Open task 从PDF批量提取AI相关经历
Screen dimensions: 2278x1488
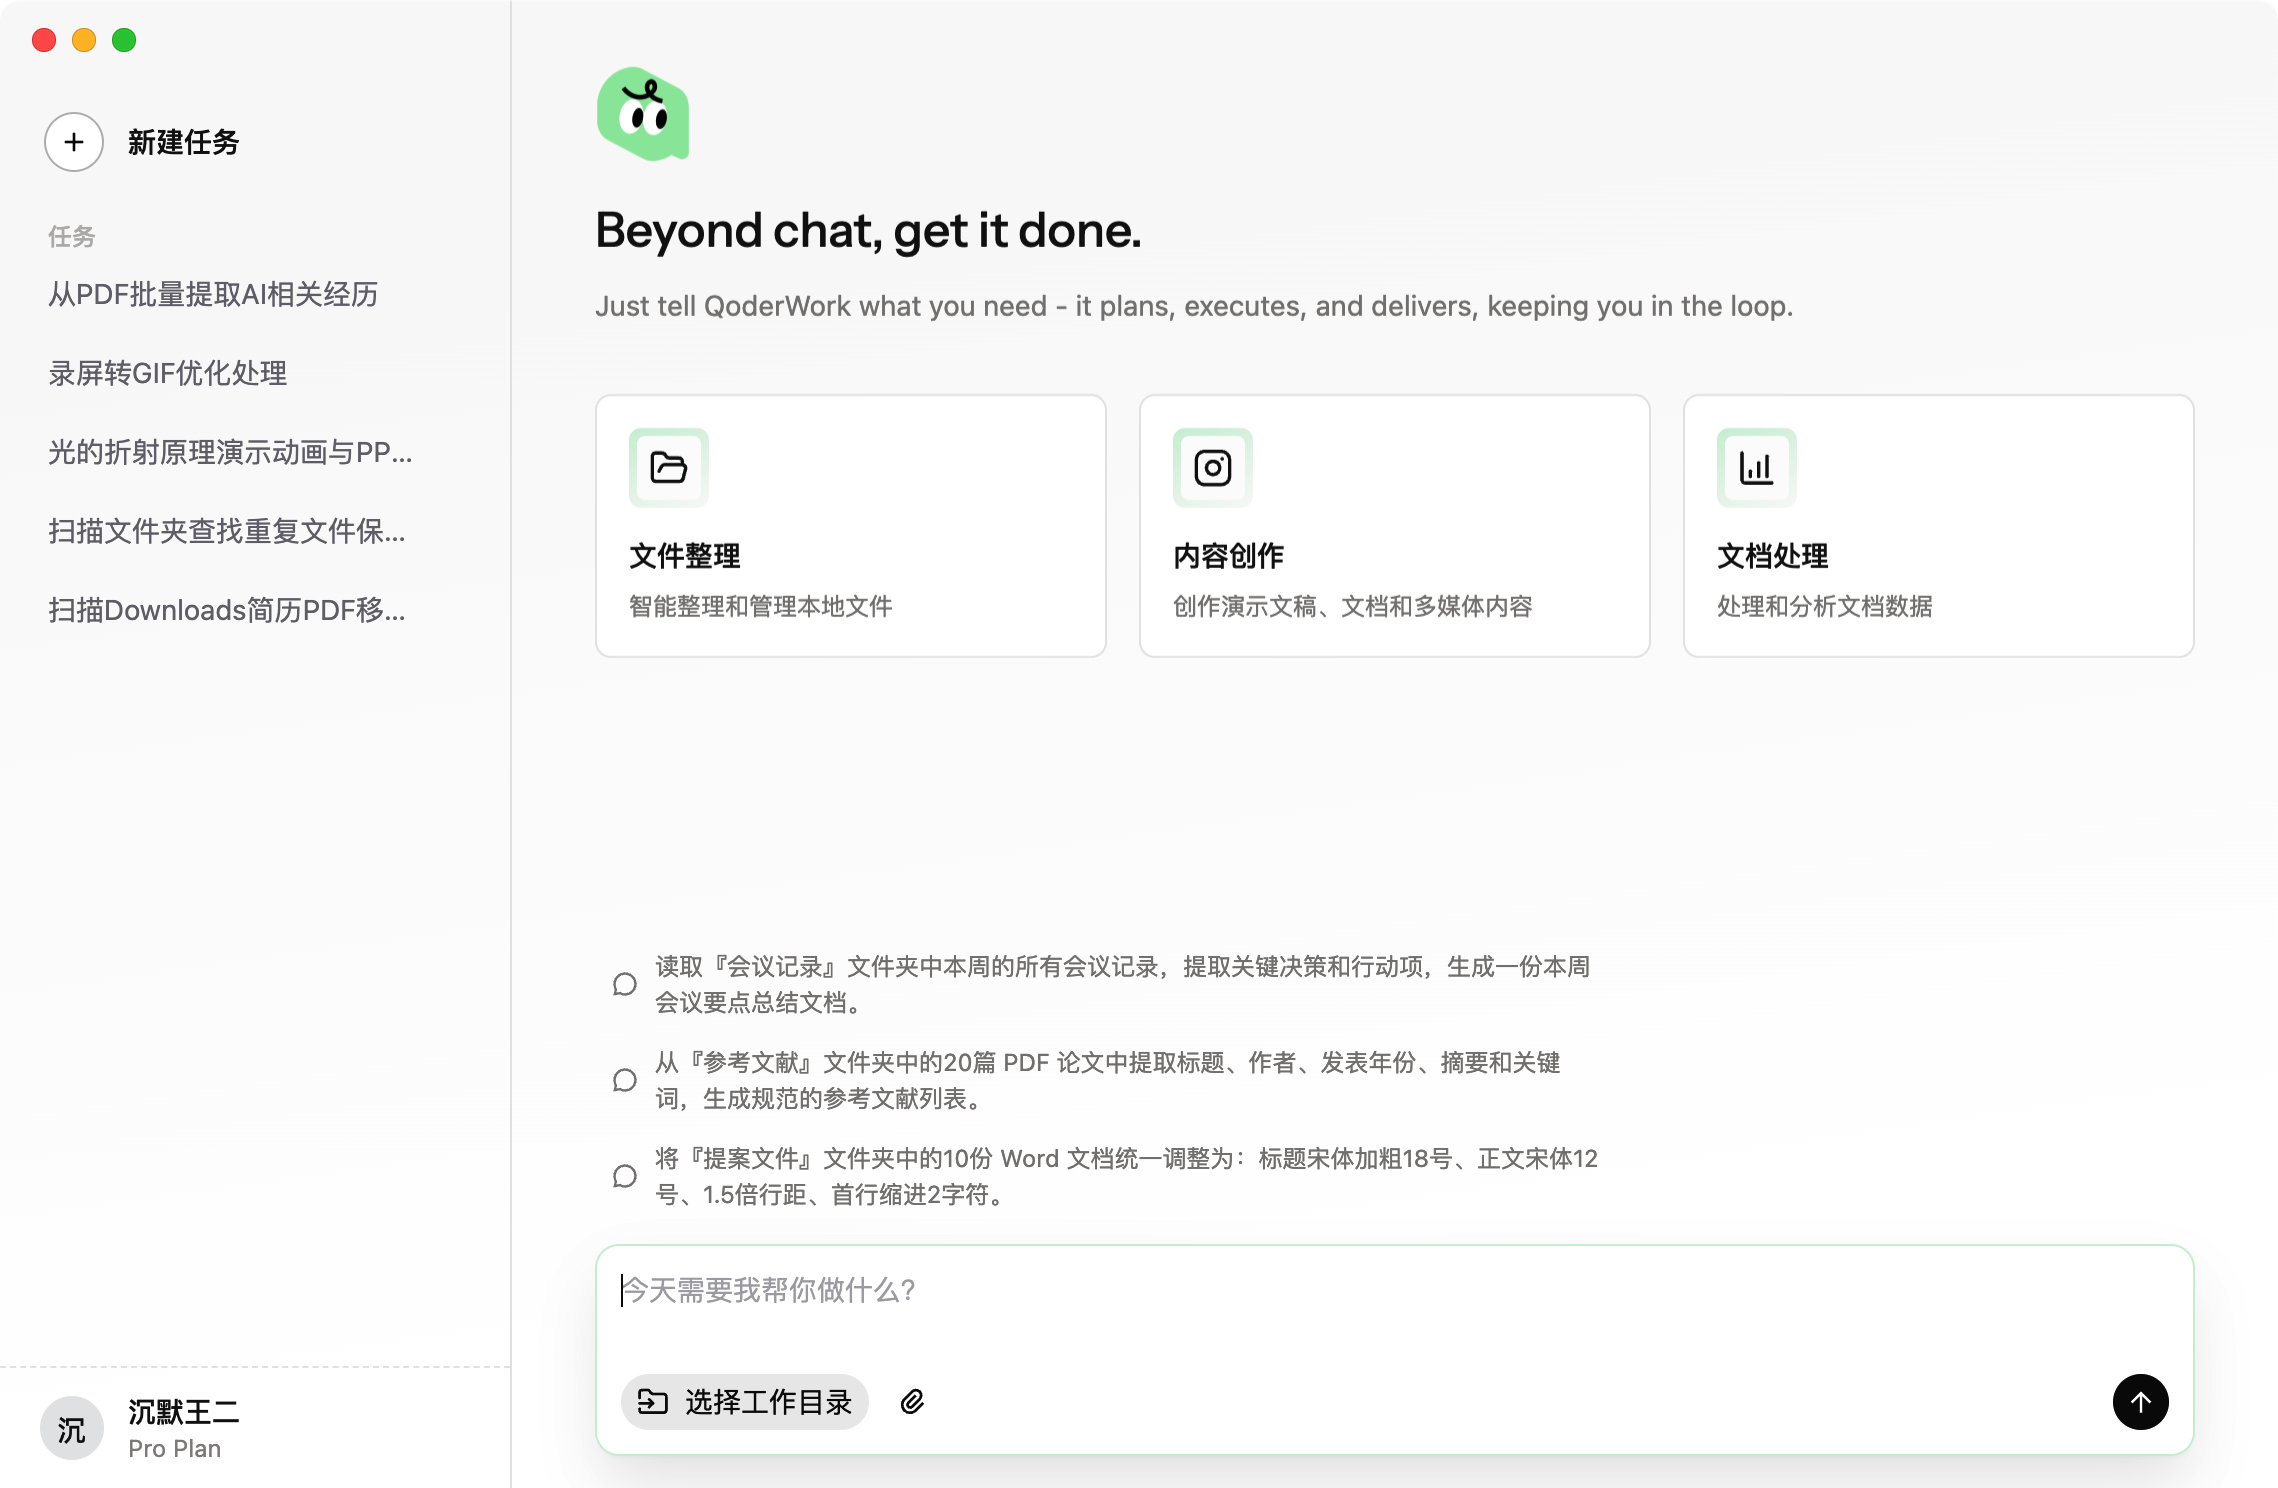coord(213,294)
